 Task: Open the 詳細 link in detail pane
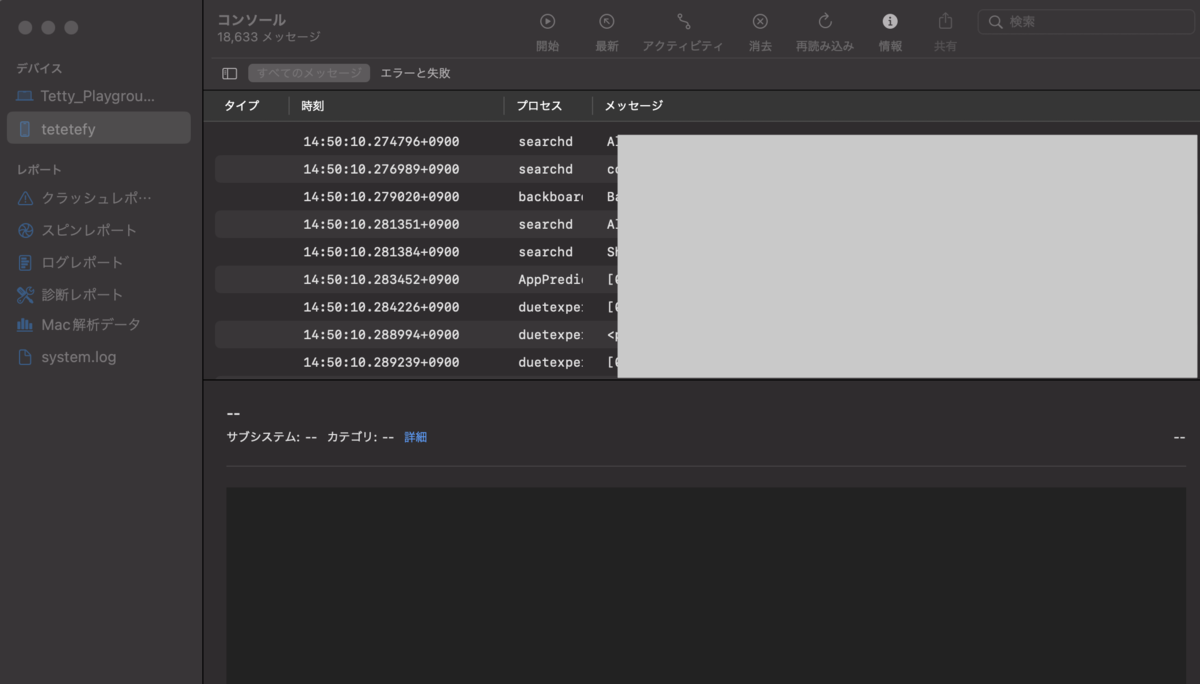click(415, 437)
